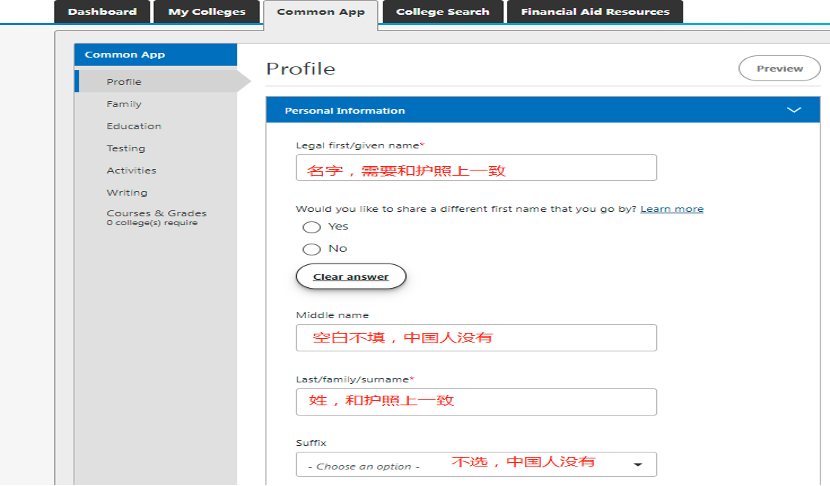Screen dimensions: 830x486
Task: Click '0 college(s) require' note
Action: point(152,223)
